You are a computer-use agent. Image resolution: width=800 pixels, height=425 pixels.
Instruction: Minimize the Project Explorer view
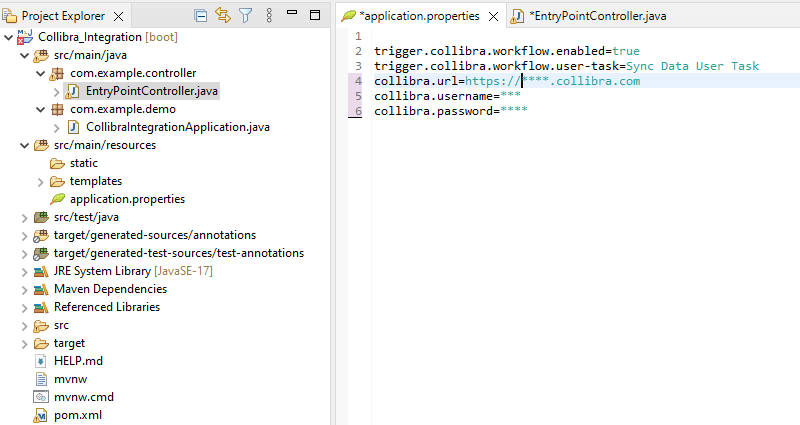292,12
